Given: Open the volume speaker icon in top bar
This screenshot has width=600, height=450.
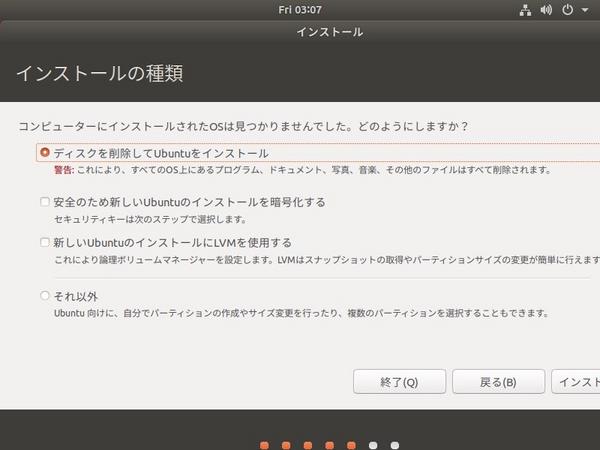Looking at the screenshot, I should click(x=546, y=10).
